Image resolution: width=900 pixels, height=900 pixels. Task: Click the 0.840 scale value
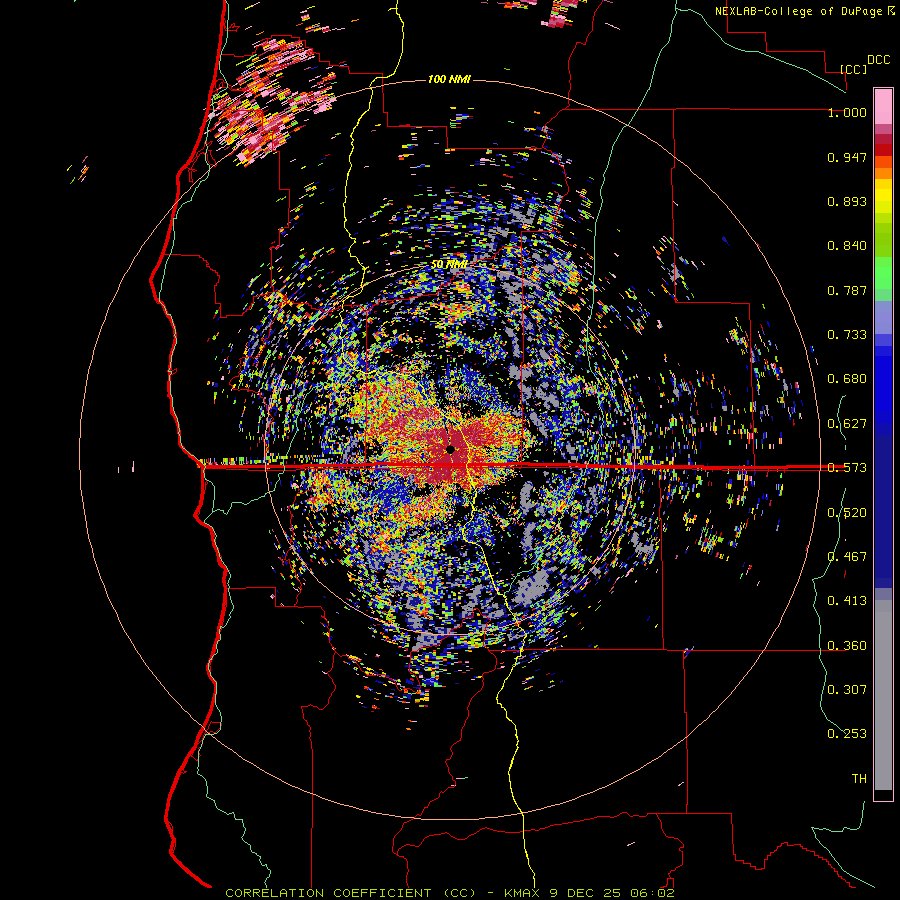point(847,246)
